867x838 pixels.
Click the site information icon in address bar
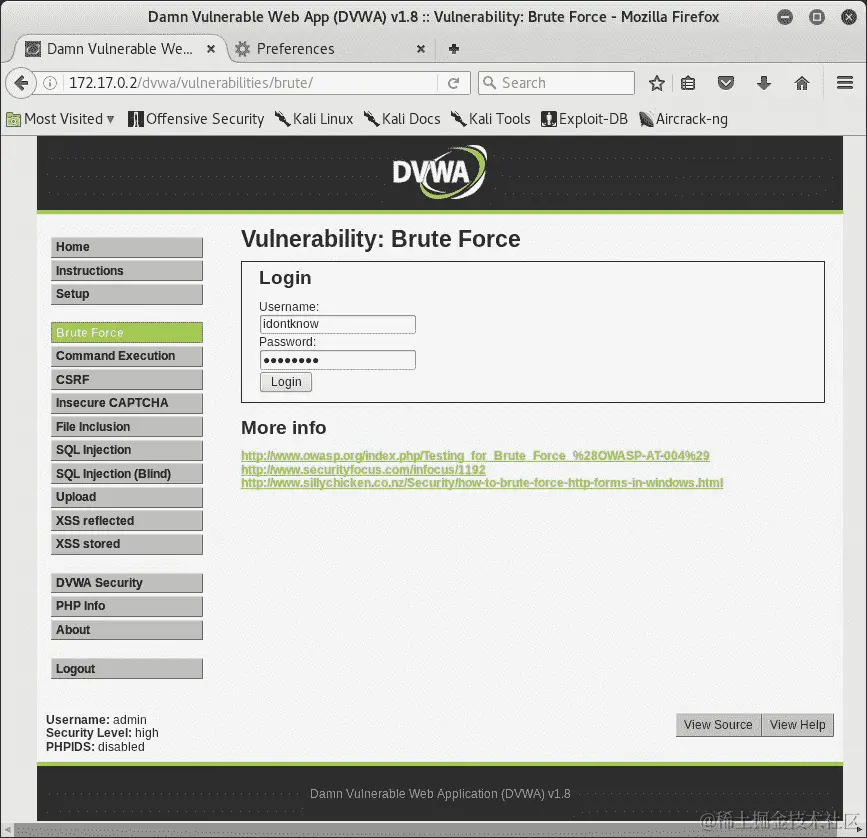(x=50, y=83)
